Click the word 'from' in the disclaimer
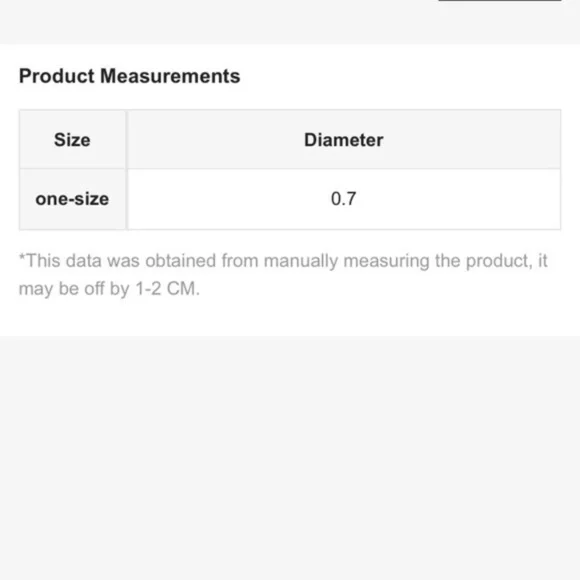Image resolution: width=580 pixels, height=580 pixels. click(x=240, y=261)
